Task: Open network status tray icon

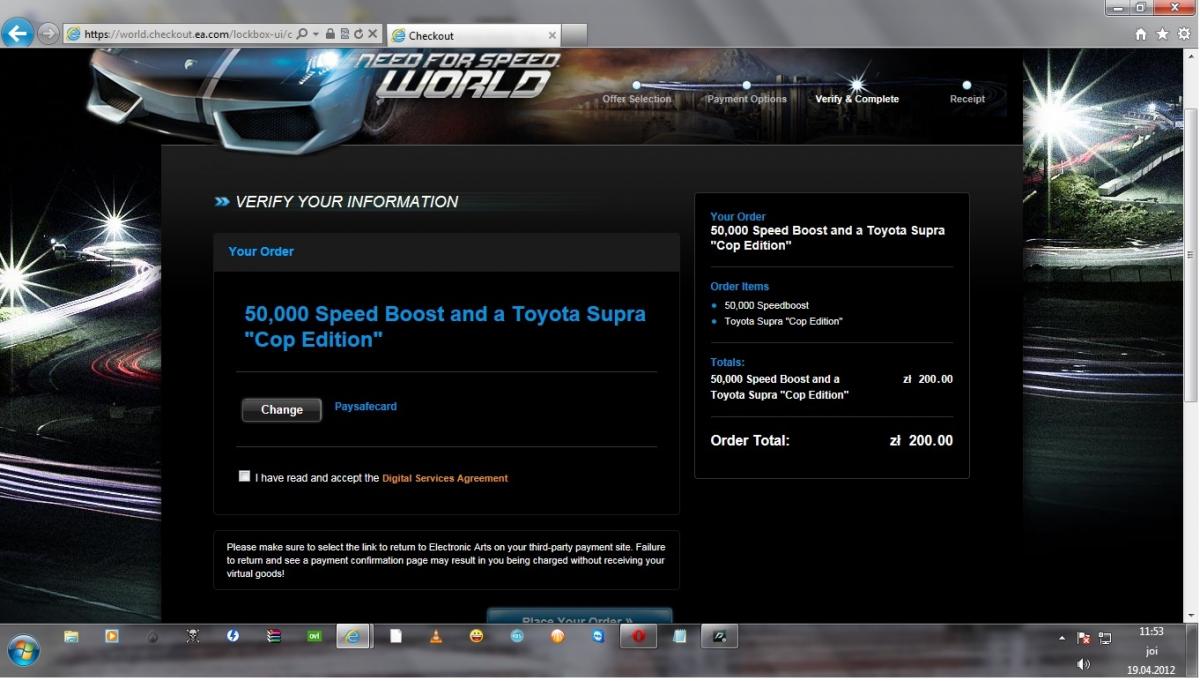Action: 1105,638
